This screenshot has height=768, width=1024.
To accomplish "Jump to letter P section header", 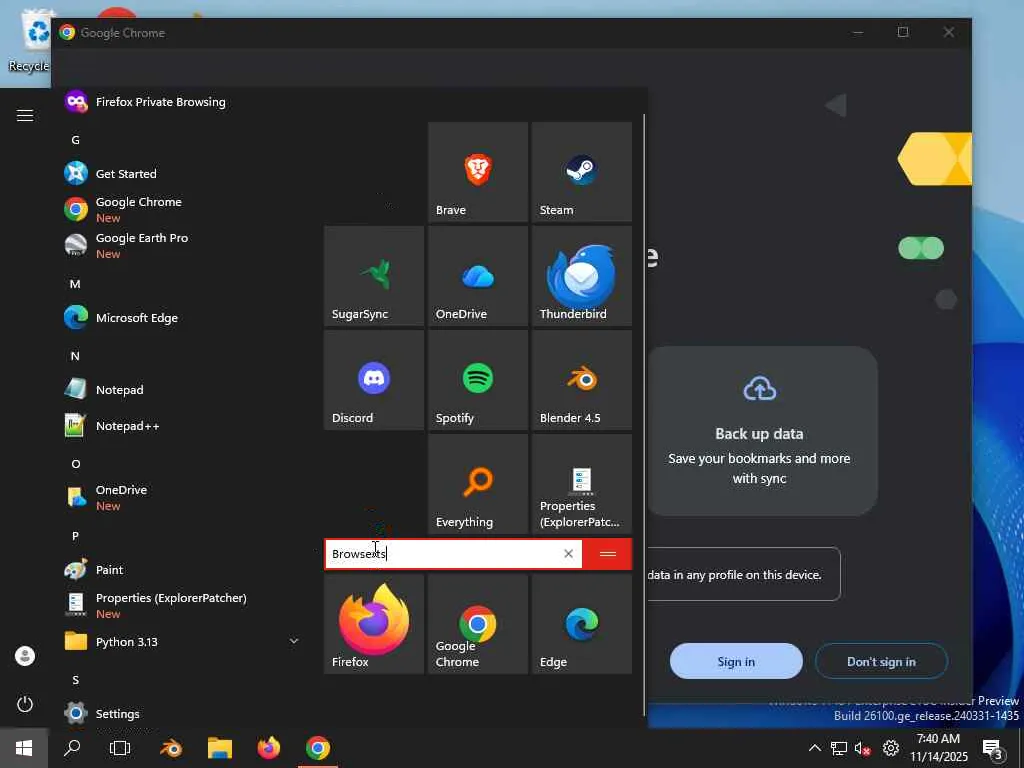I will pos(75,536).
